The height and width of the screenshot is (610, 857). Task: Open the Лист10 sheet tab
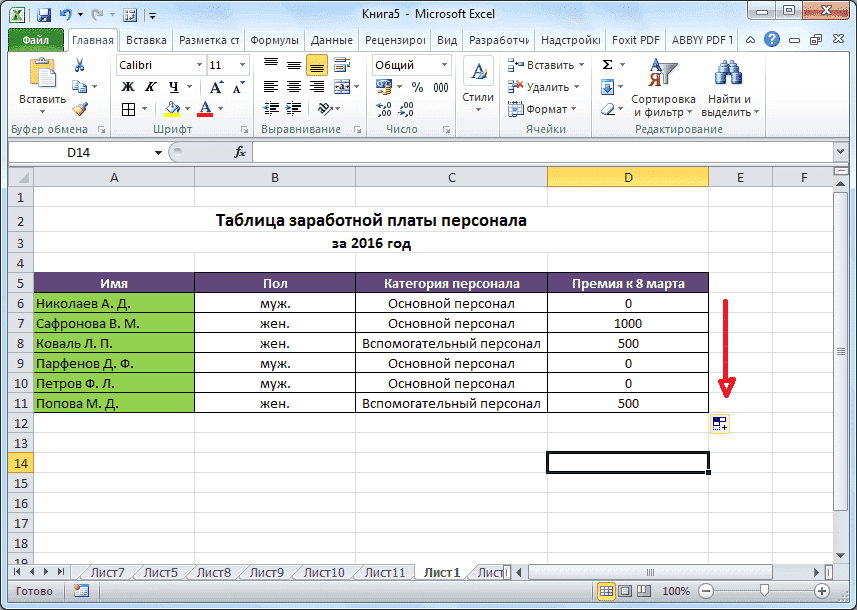(x=323, y=572)
